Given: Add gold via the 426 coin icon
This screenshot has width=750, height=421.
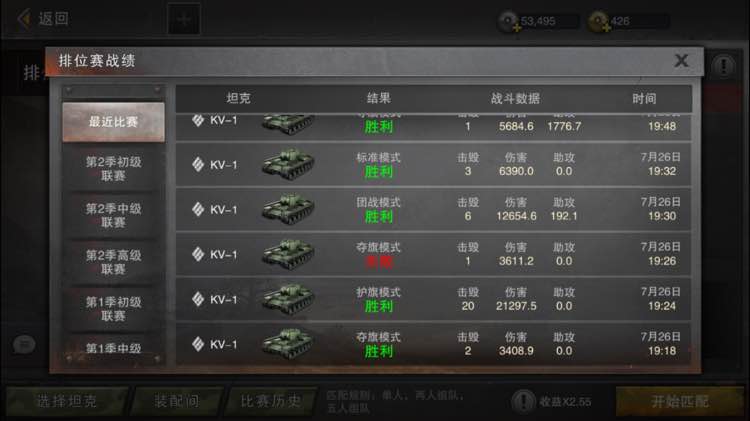Looking at the screenshot, I should [x=599, y=22].
